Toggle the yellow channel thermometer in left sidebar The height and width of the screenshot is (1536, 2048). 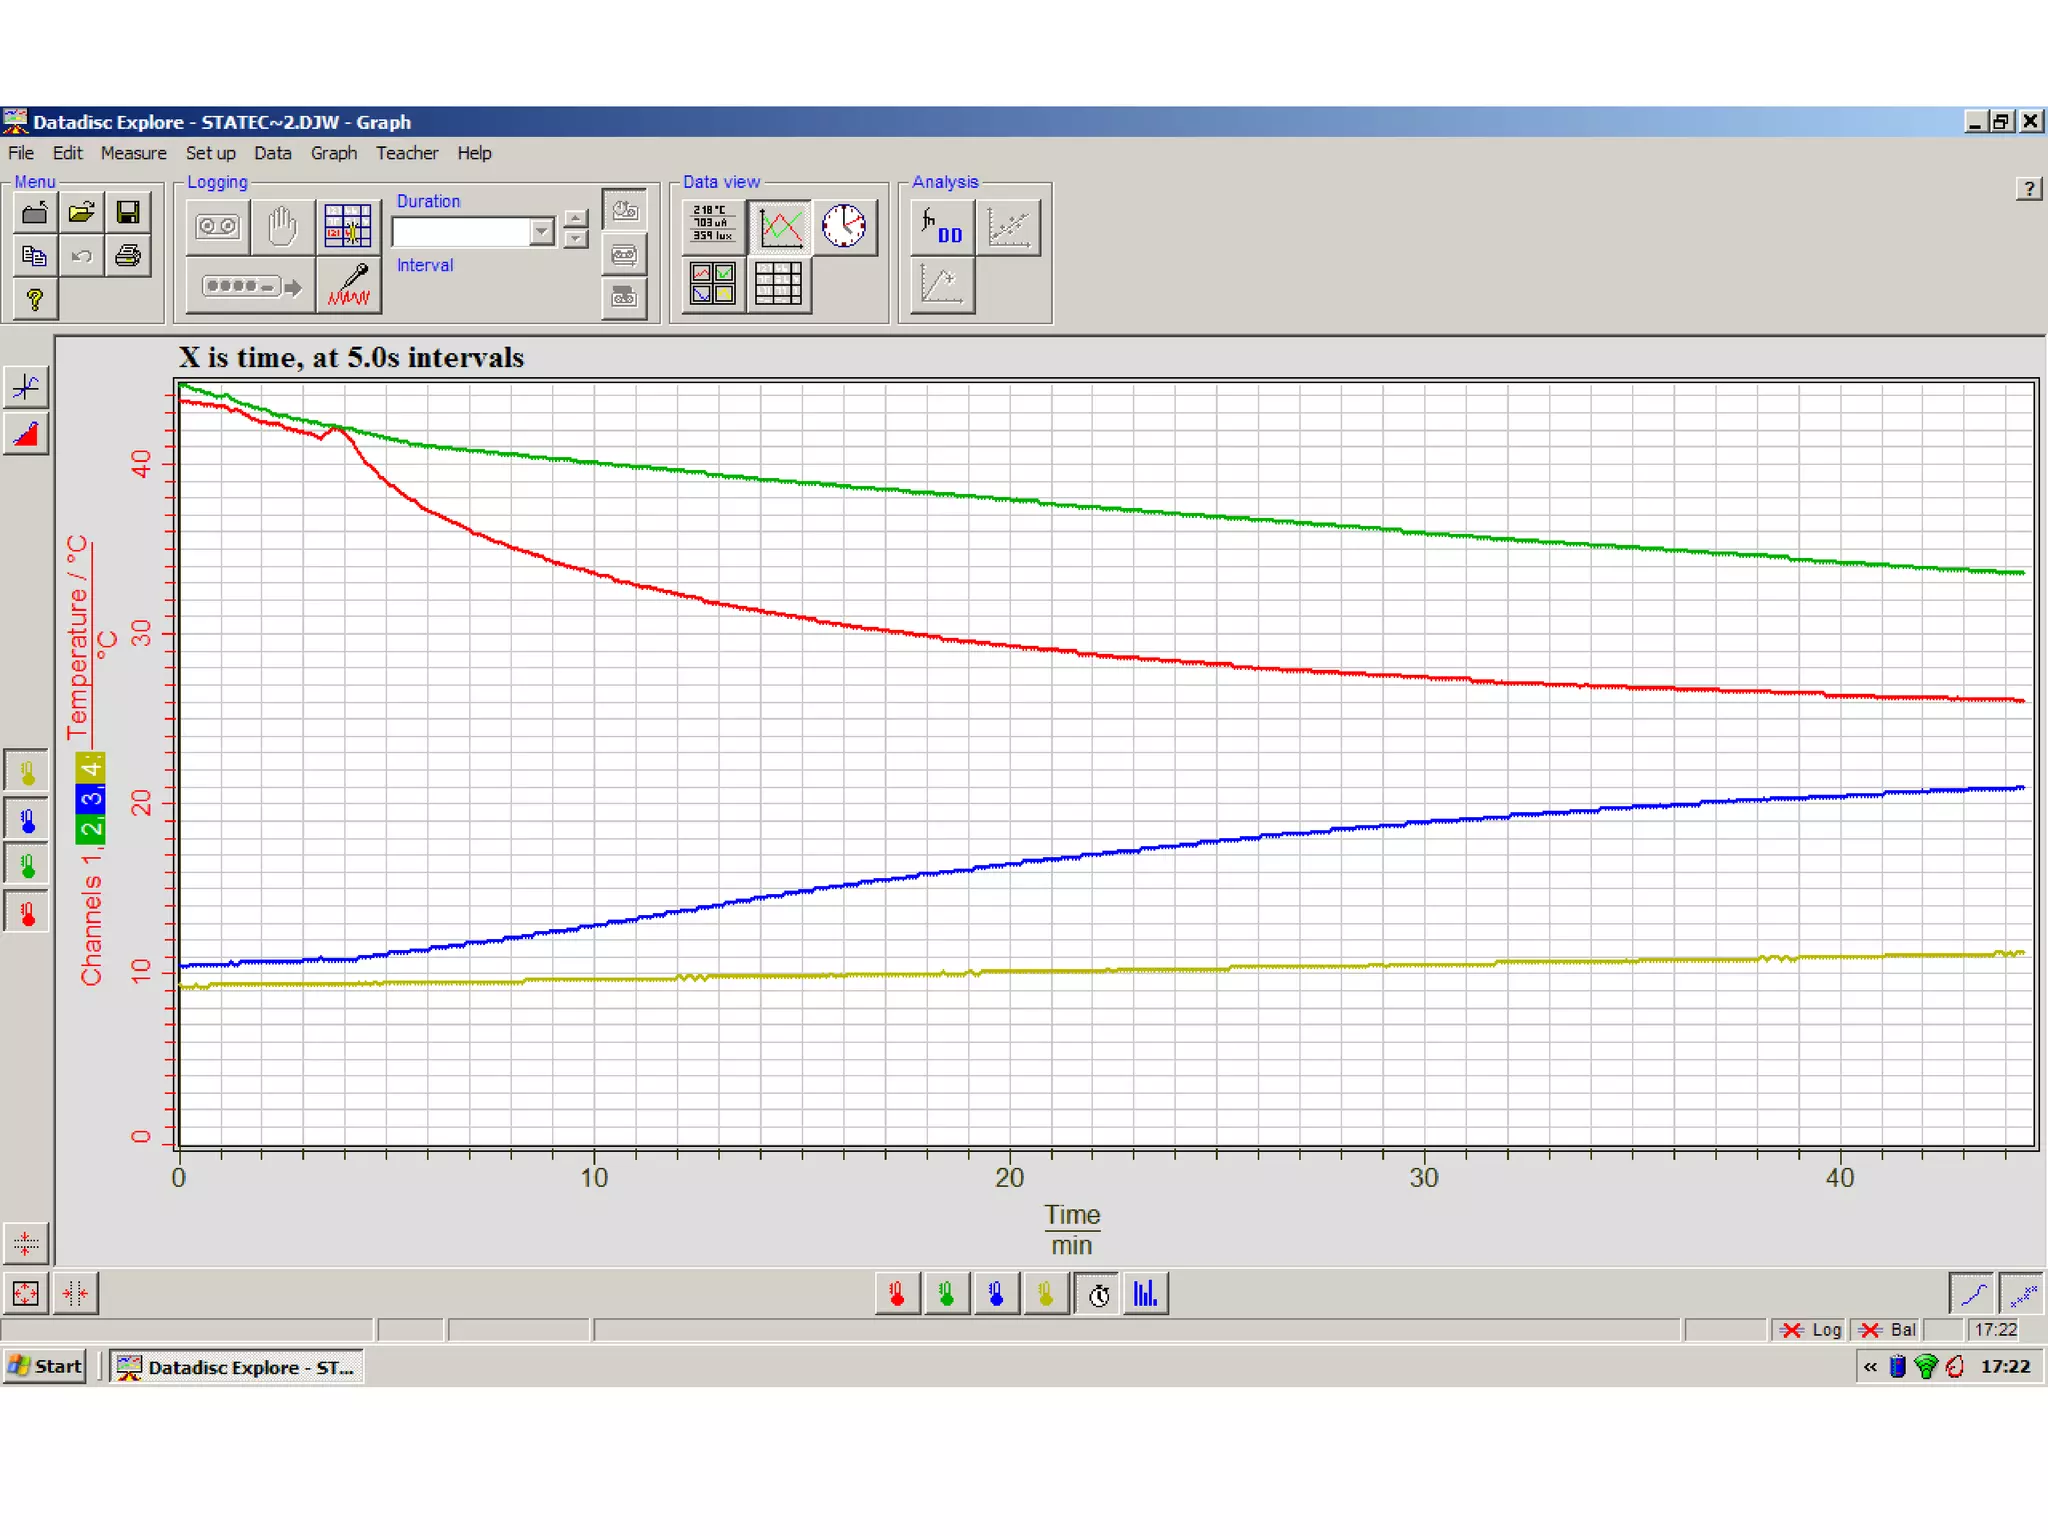(x=27, y=772)
